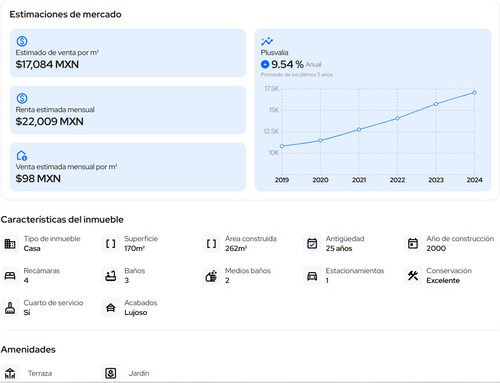Click the Jardín amenity icon
500x383 pixels.
[111, 373]
